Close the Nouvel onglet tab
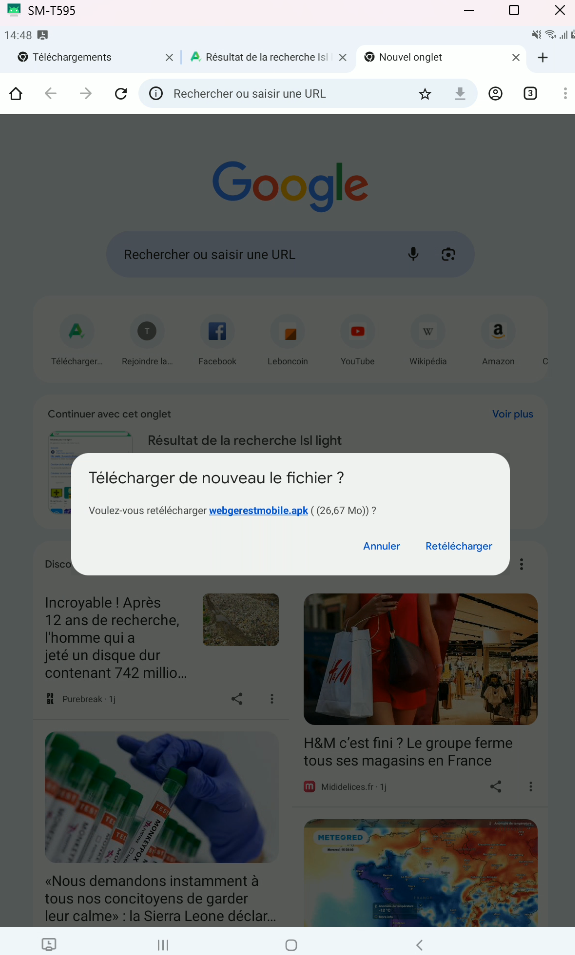575x955 pixels. click(516, 57)
